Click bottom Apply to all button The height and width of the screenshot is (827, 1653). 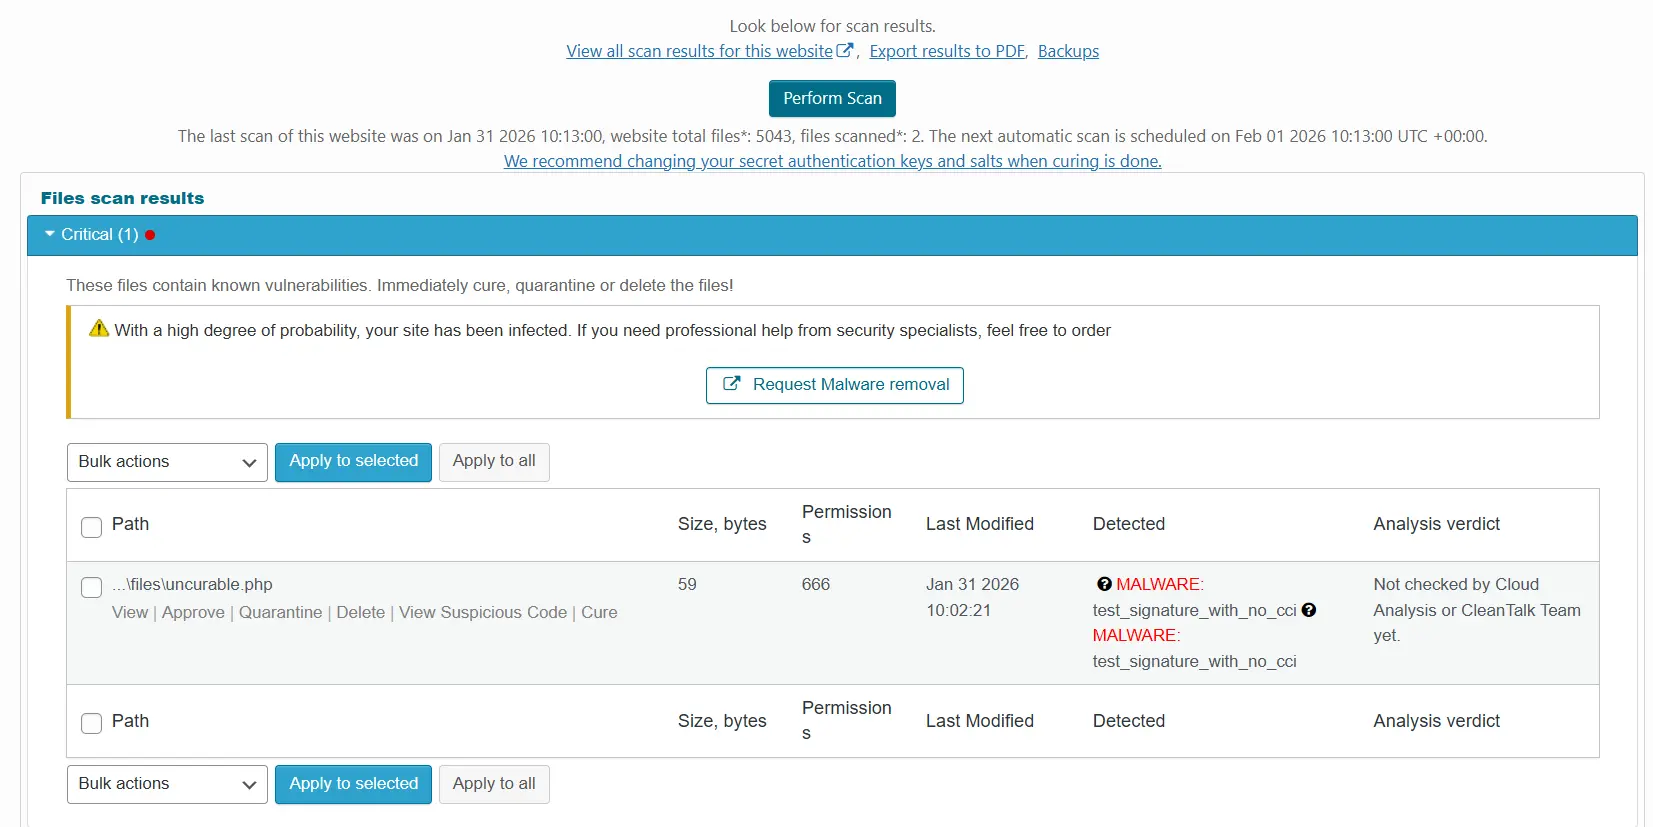[494, 784]
